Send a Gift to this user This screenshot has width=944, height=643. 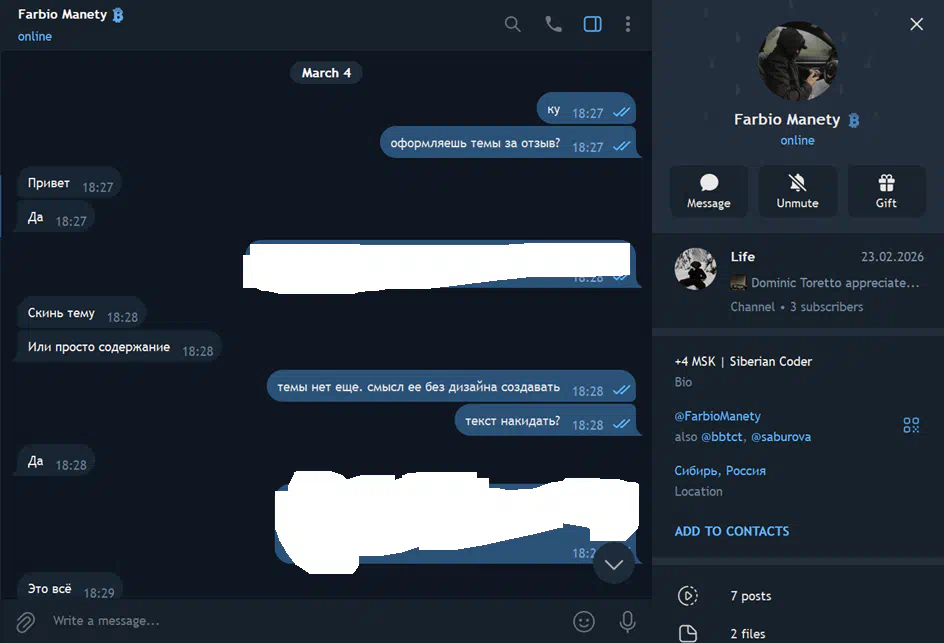[886, 191]
